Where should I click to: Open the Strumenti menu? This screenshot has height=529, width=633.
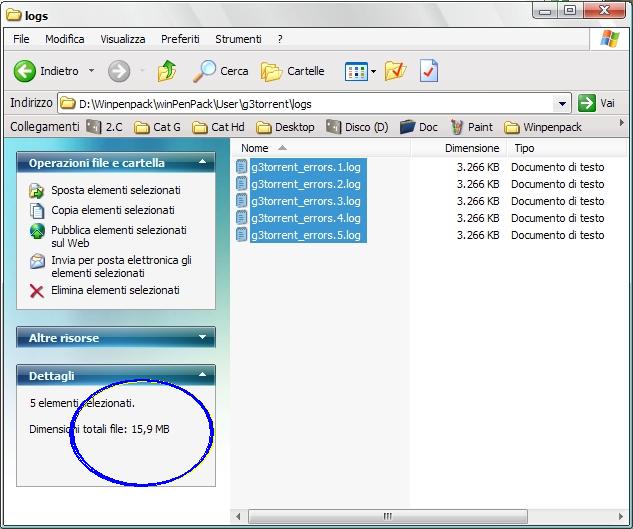238,39
